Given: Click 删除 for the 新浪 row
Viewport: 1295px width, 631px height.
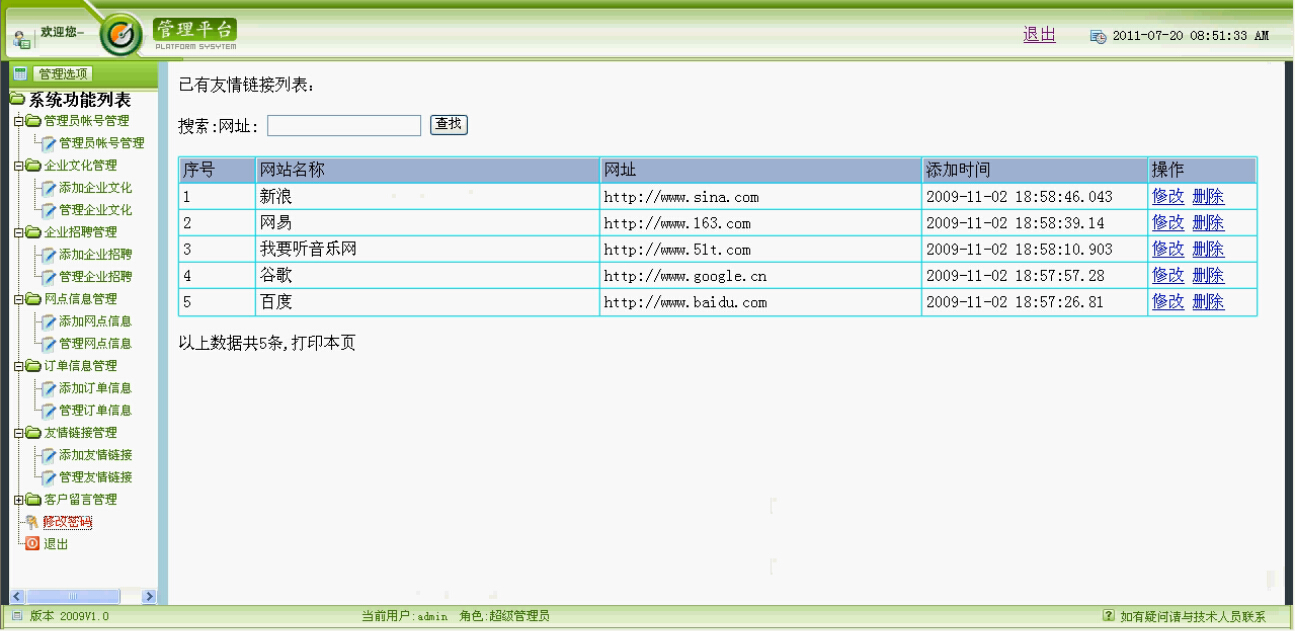Looking at the screenshot, I should pyautogui.click(x=1208, y=196).
